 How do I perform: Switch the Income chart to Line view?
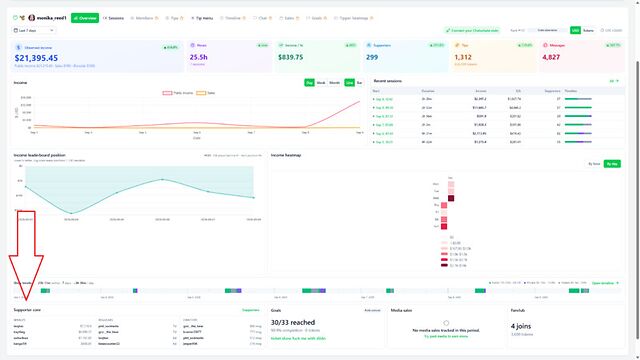349,83
